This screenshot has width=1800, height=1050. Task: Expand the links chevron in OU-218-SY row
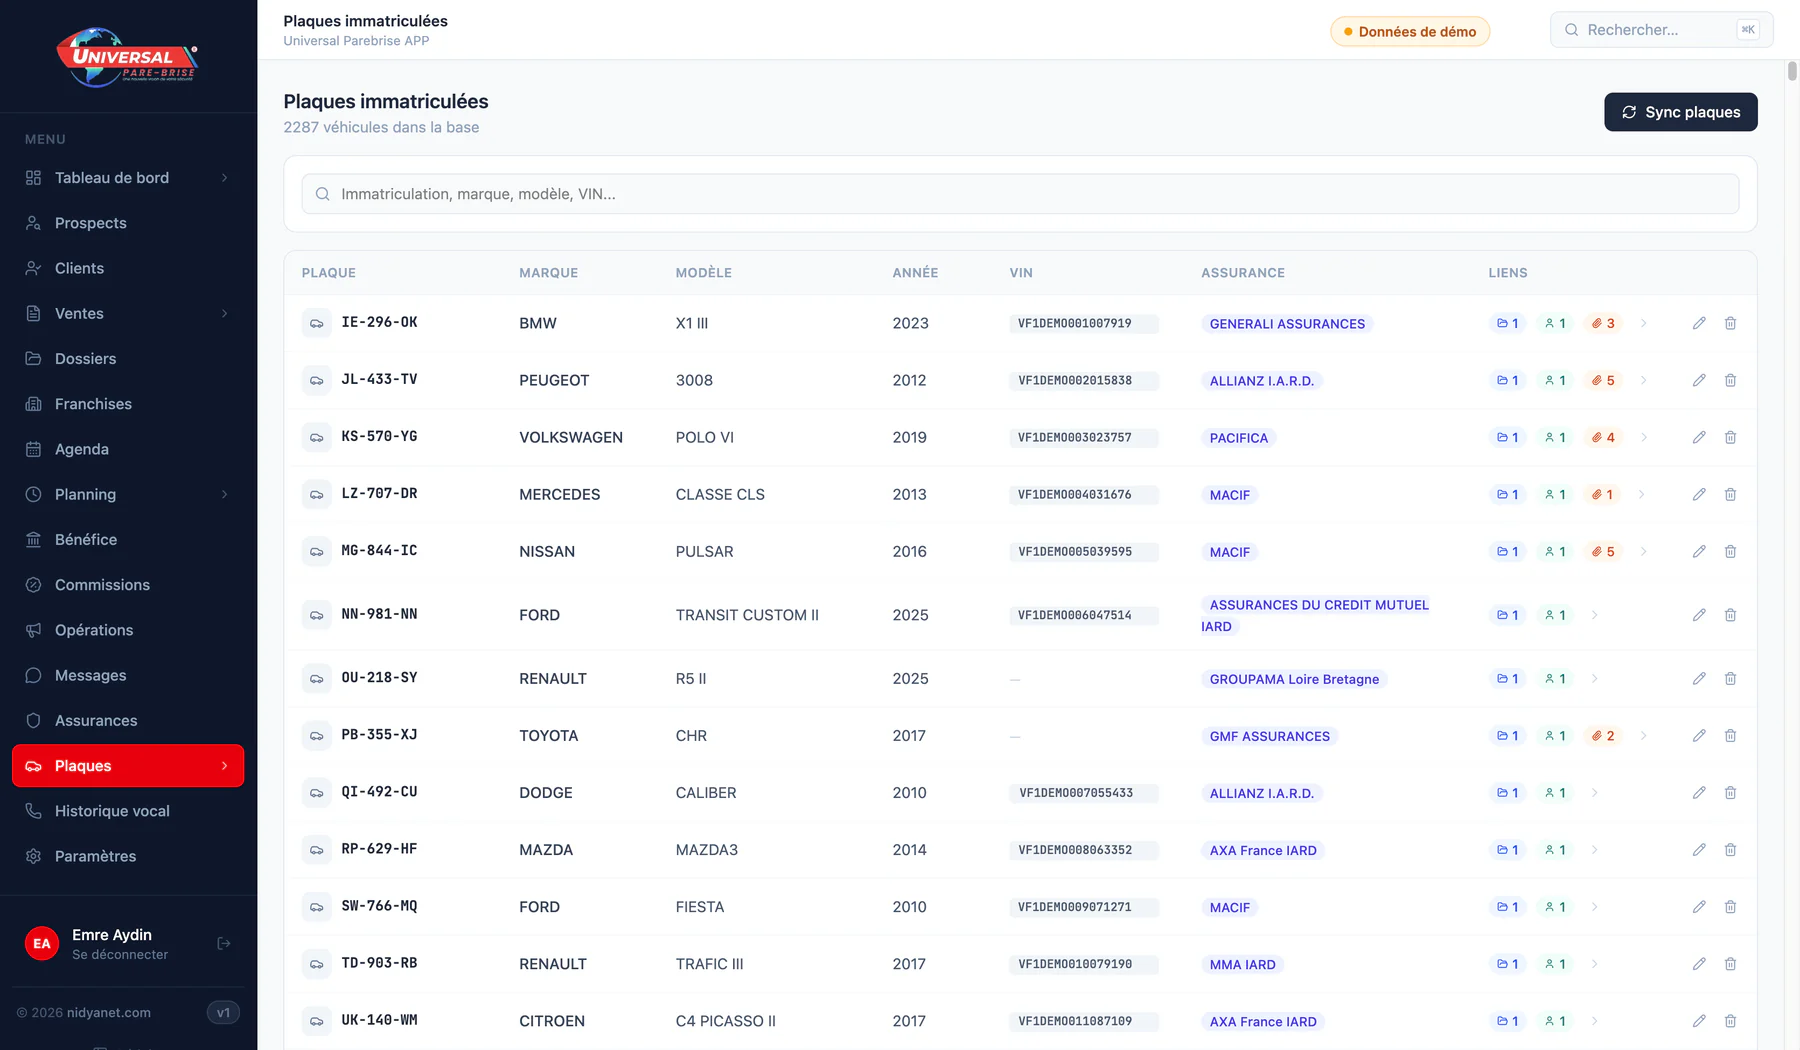pos(1594,678)
